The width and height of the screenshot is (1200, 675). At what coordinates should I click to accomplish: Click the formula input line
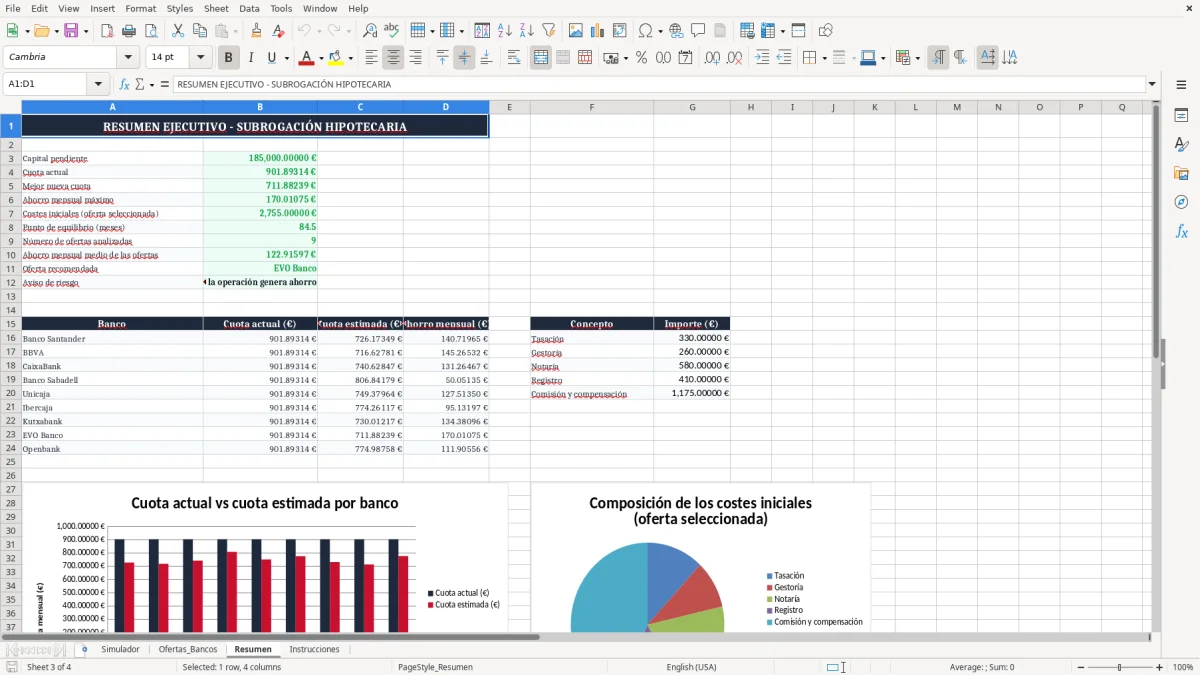click(658, 84)
